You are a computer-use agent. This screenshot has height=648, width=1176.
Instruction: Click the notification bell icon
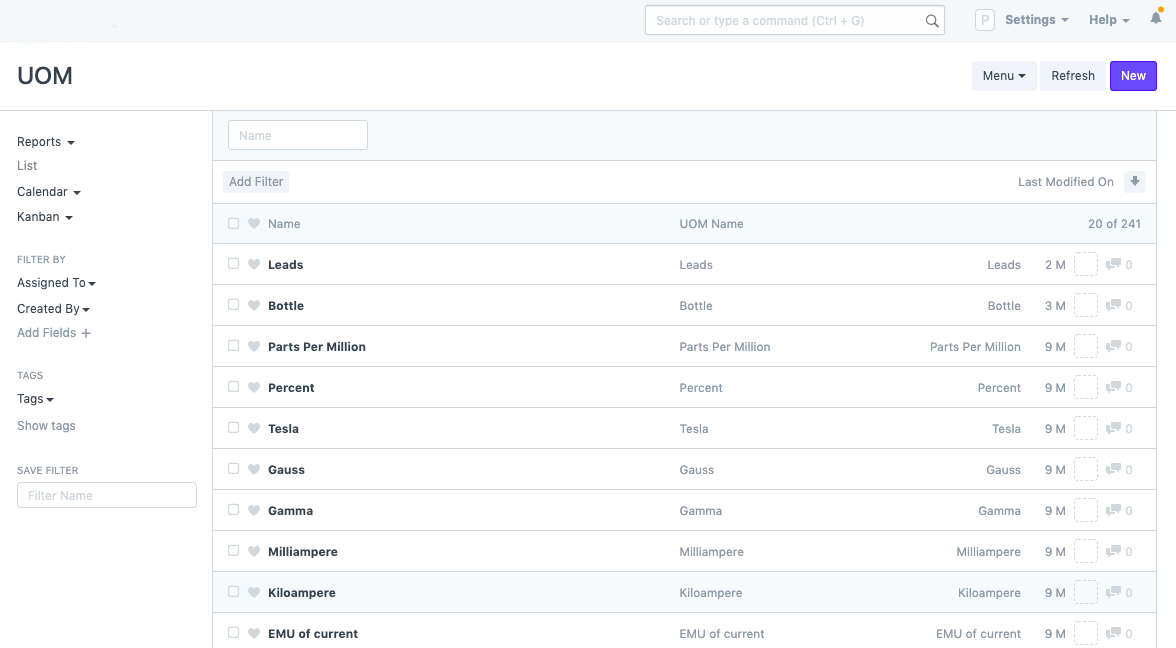coord(1156,20)
